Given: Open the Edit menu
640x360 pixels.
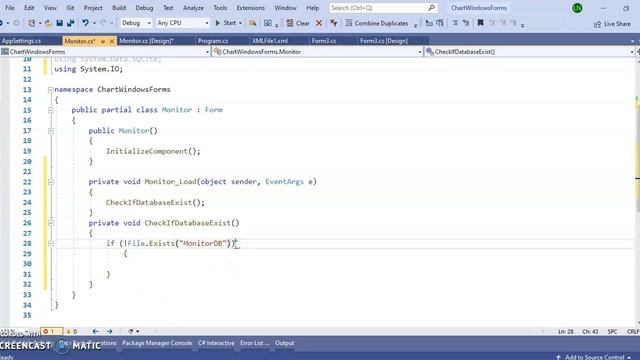Looking at the screenshot, I should click(29, 8).
